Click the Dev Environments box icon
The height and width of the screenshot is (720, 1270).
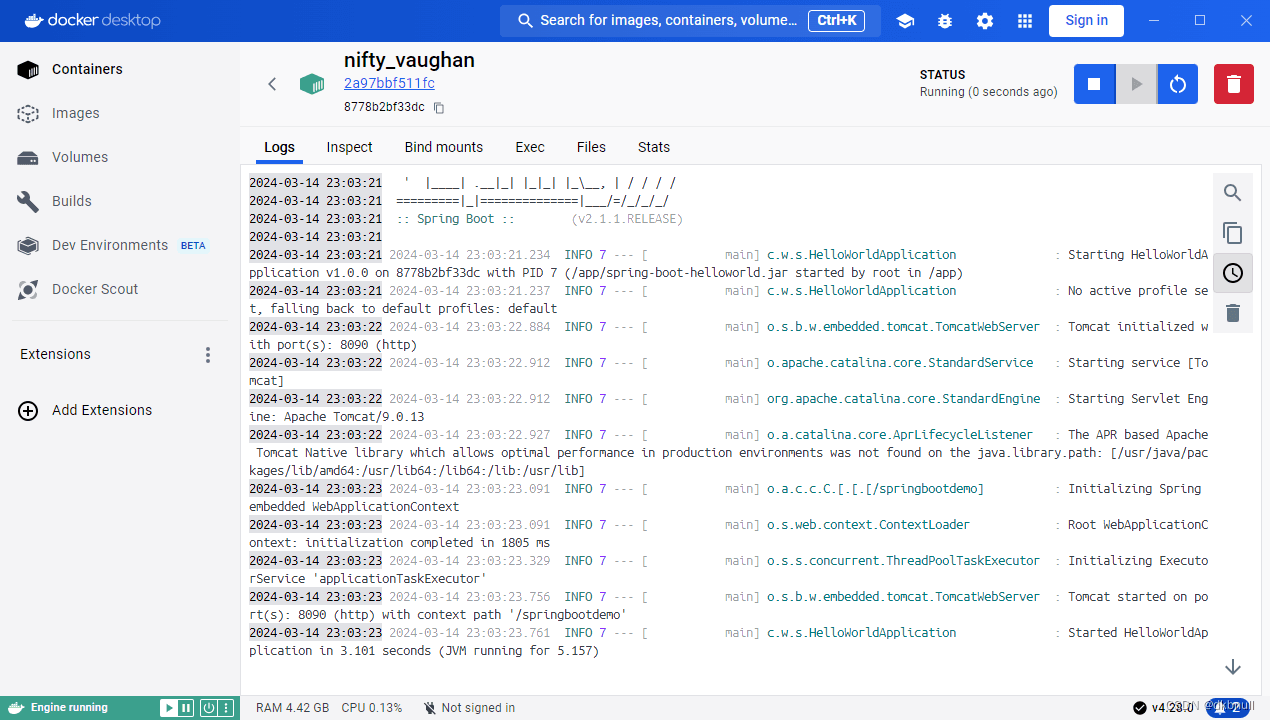click(28, 245)
